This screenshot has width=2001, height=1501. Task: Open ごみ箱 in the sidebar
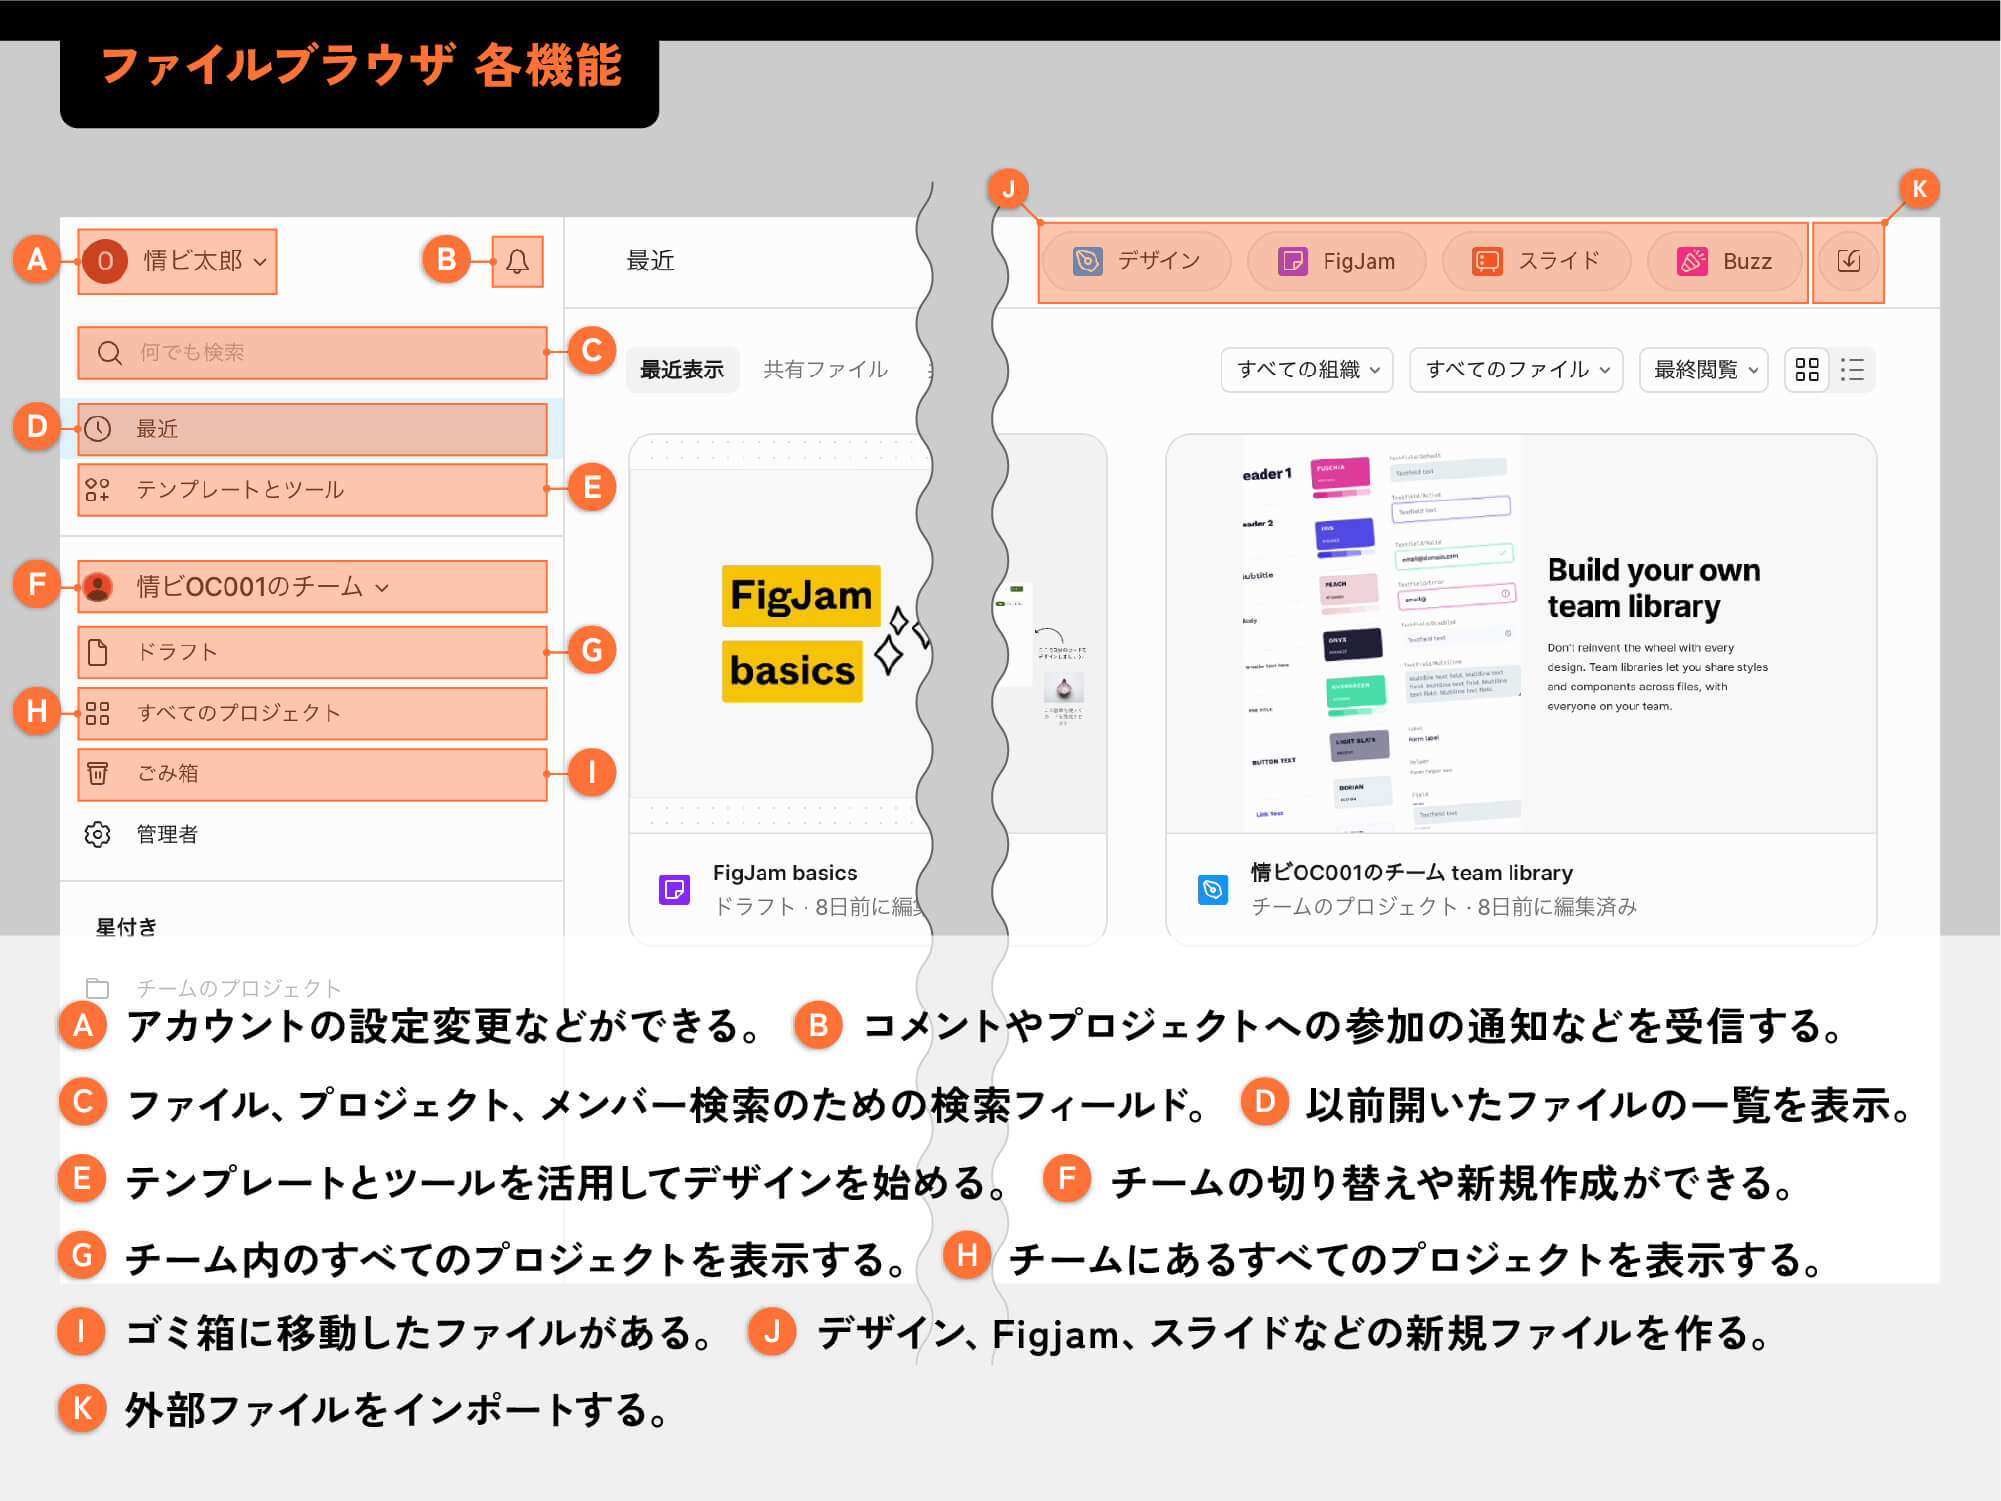312,774
